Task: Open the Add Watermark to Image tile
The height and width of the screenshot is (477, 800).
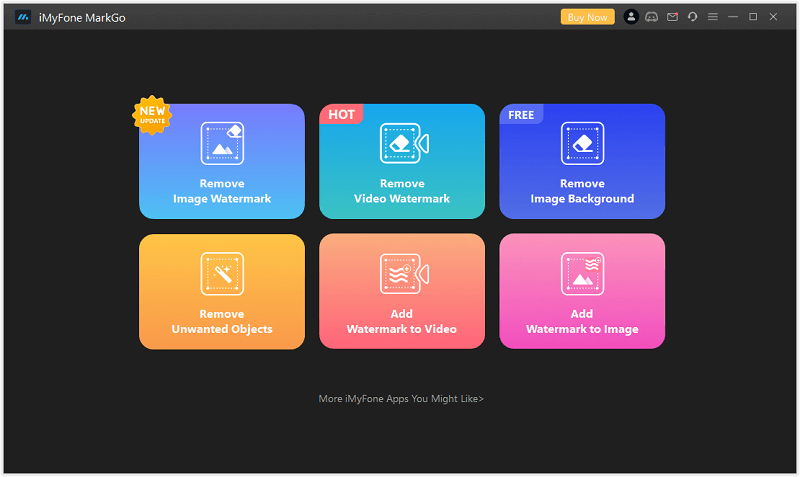Action: click(582, 292)
